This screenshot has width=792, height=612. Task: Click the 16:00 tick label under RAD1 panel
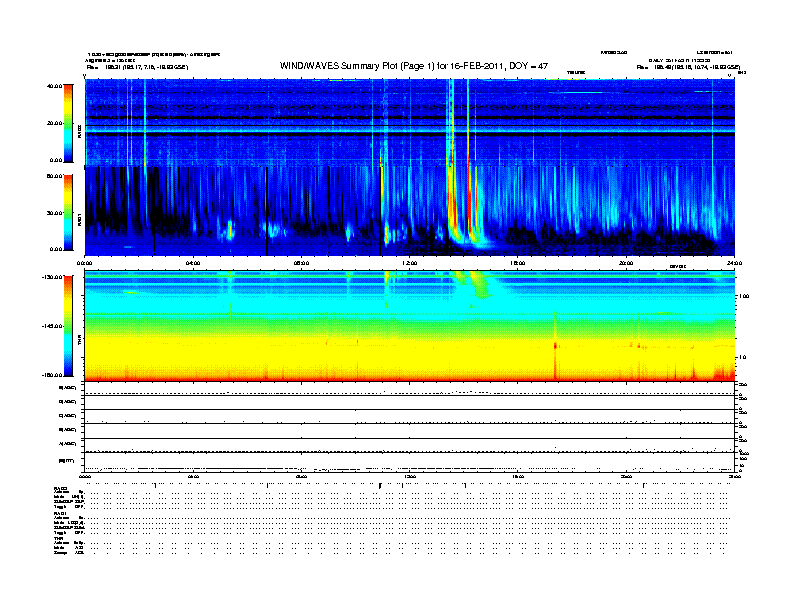pos(518,263)
